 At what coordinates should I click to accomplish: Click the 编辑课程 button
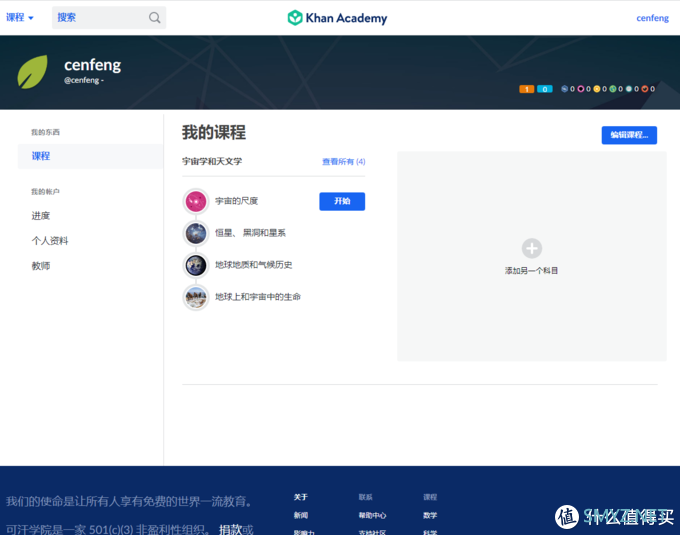[628, 135]
